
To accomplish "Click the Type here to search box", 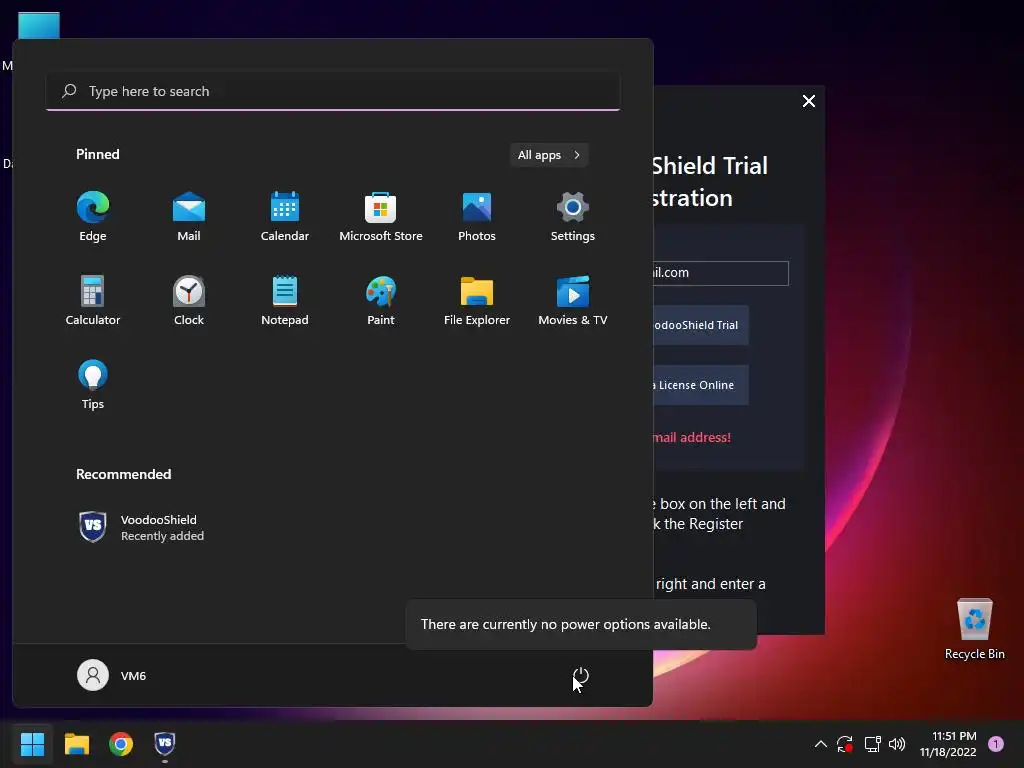I will click(333, 91).
